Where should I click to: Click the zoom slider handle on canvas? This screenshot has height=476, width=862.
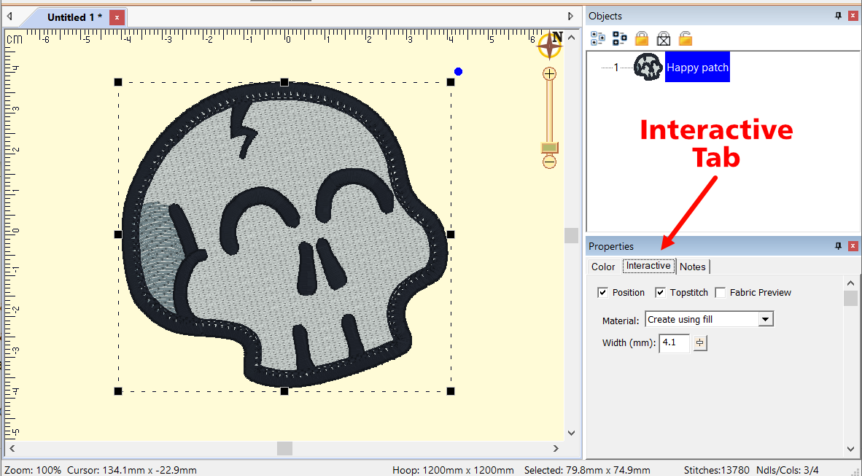coord(549,148)
